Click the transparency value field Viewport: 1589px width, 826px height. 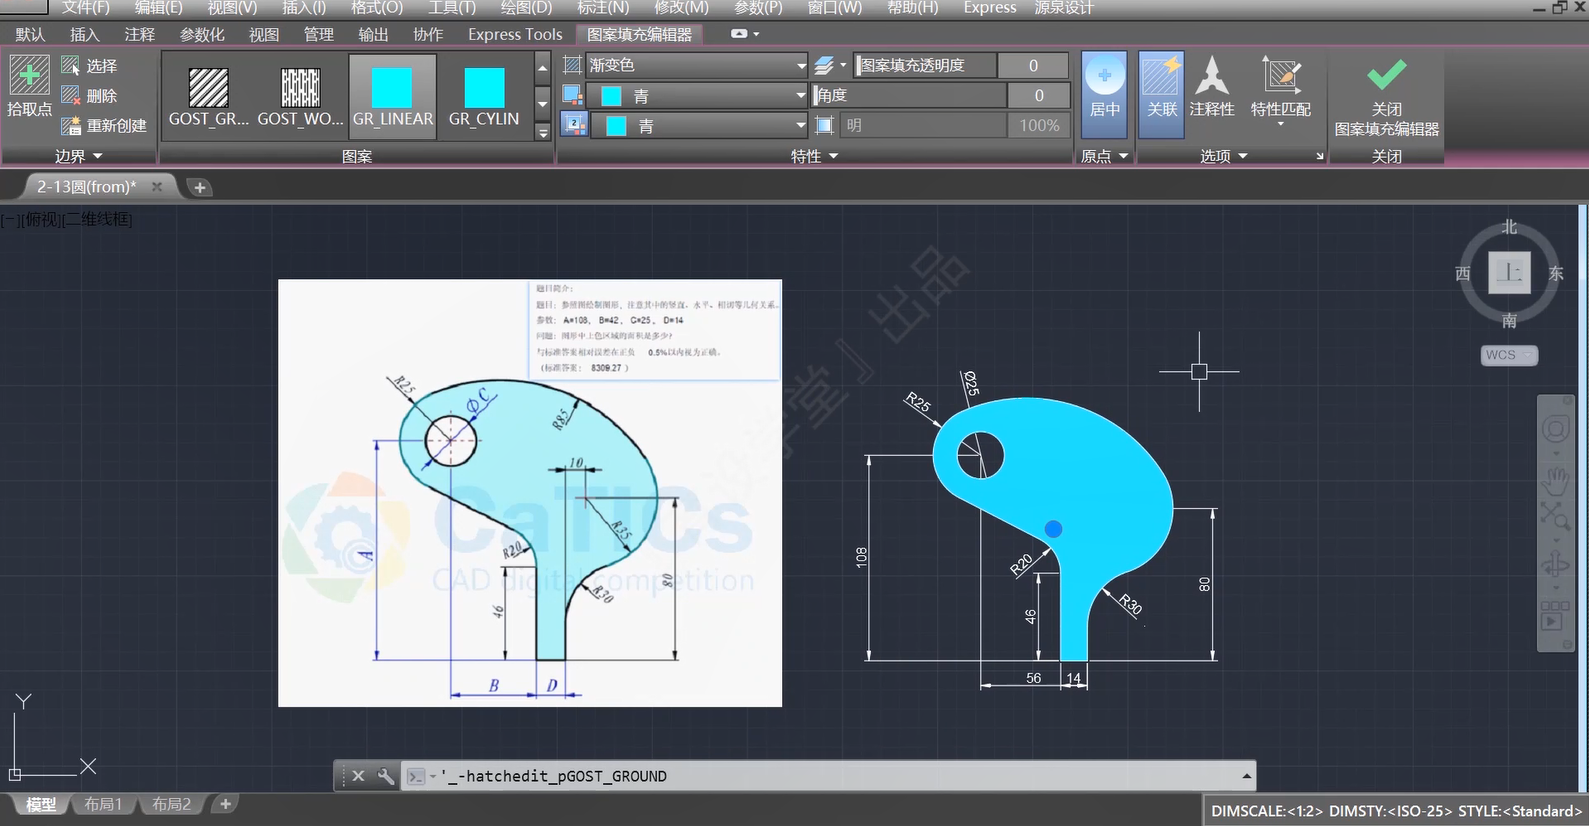[x=1033, y=65]
